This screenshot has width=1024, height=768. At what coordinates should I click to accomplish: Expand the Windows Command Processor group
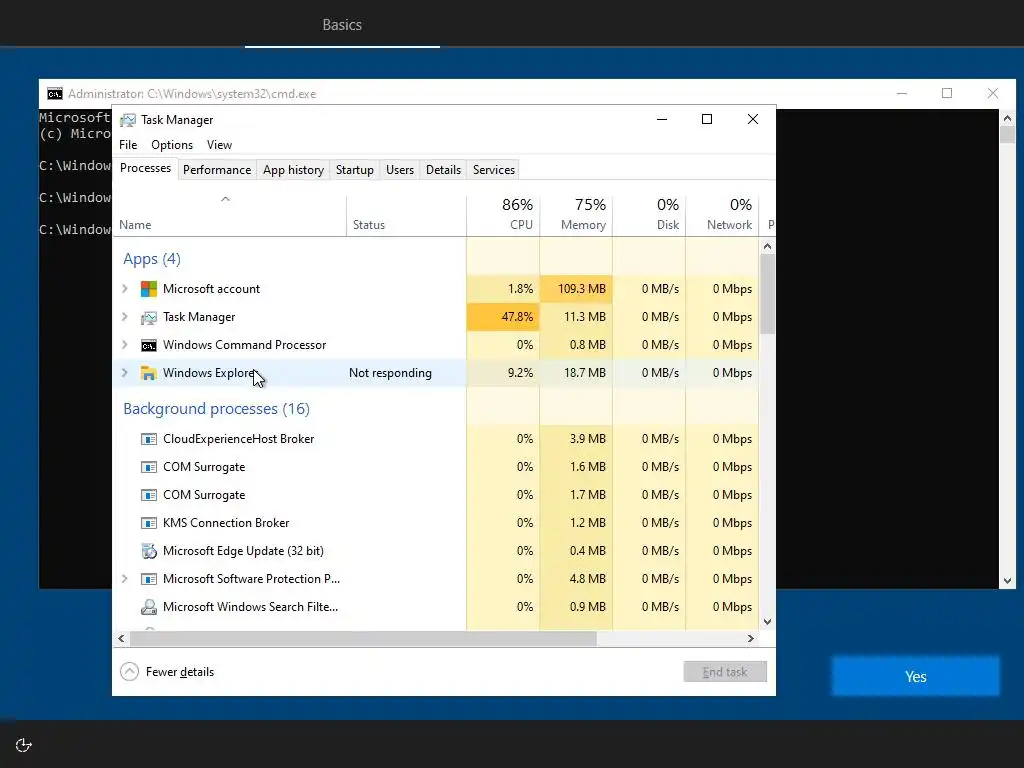[x=125, y=345]
